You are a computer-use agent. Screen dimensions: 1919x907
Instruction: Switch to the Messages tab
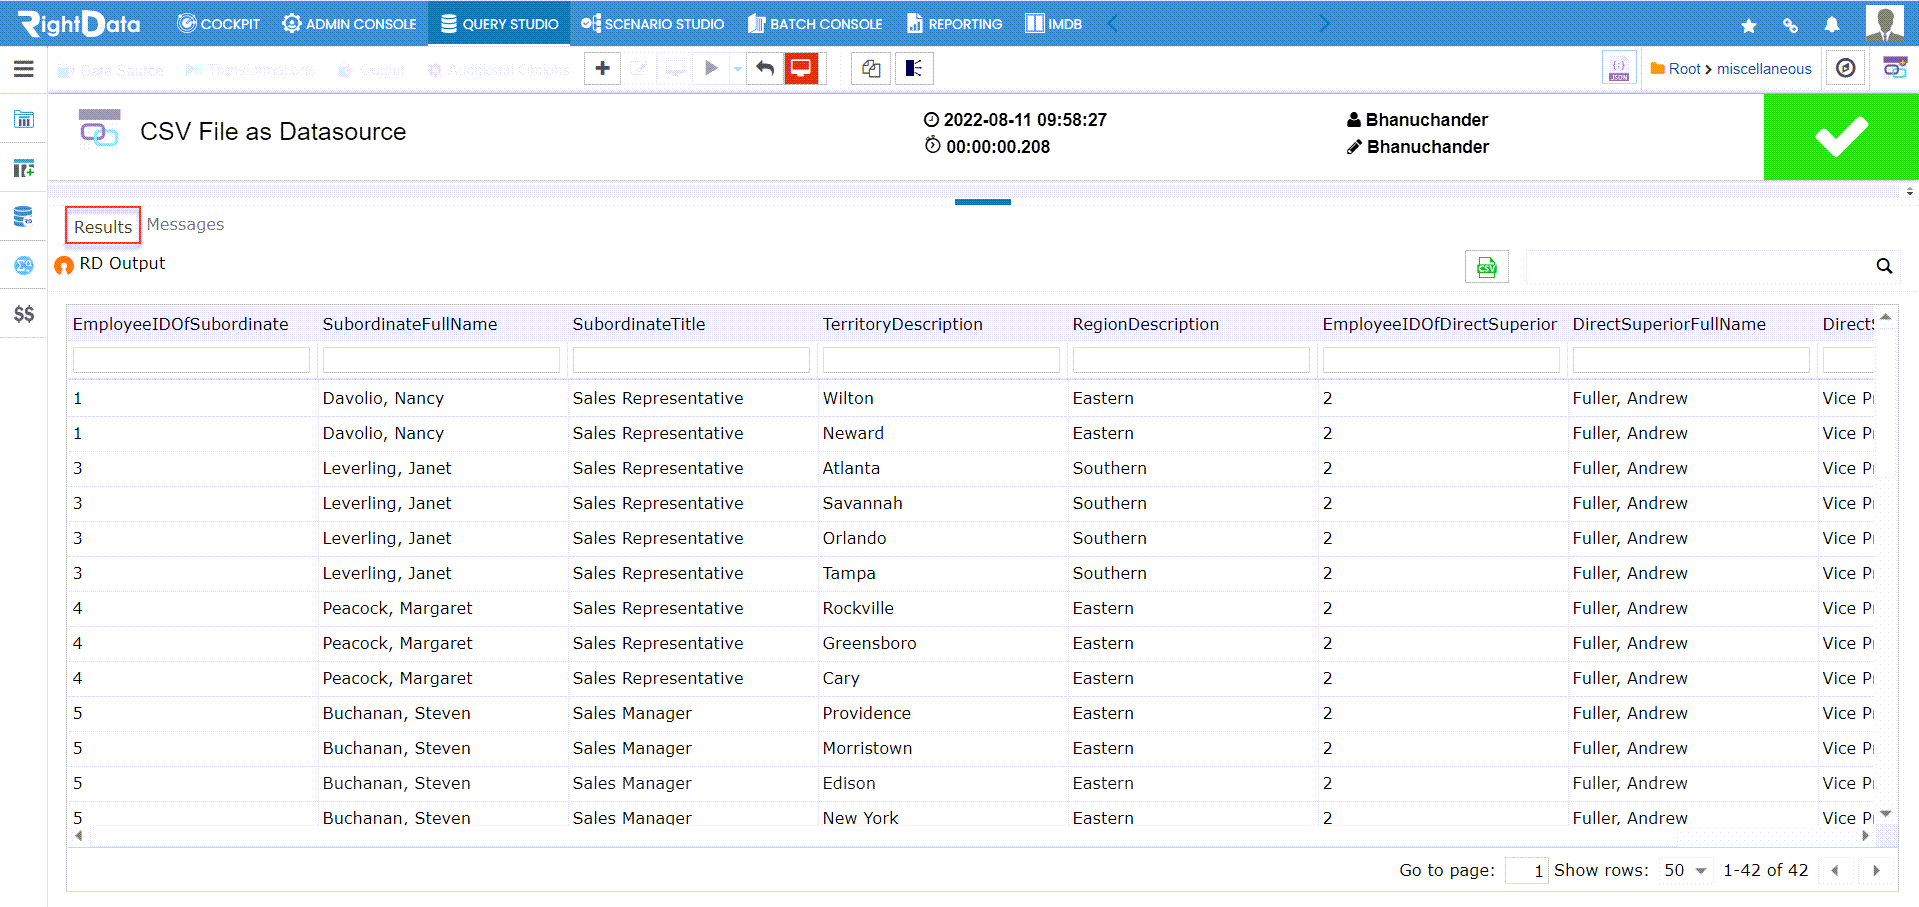[x=184, y=224]
